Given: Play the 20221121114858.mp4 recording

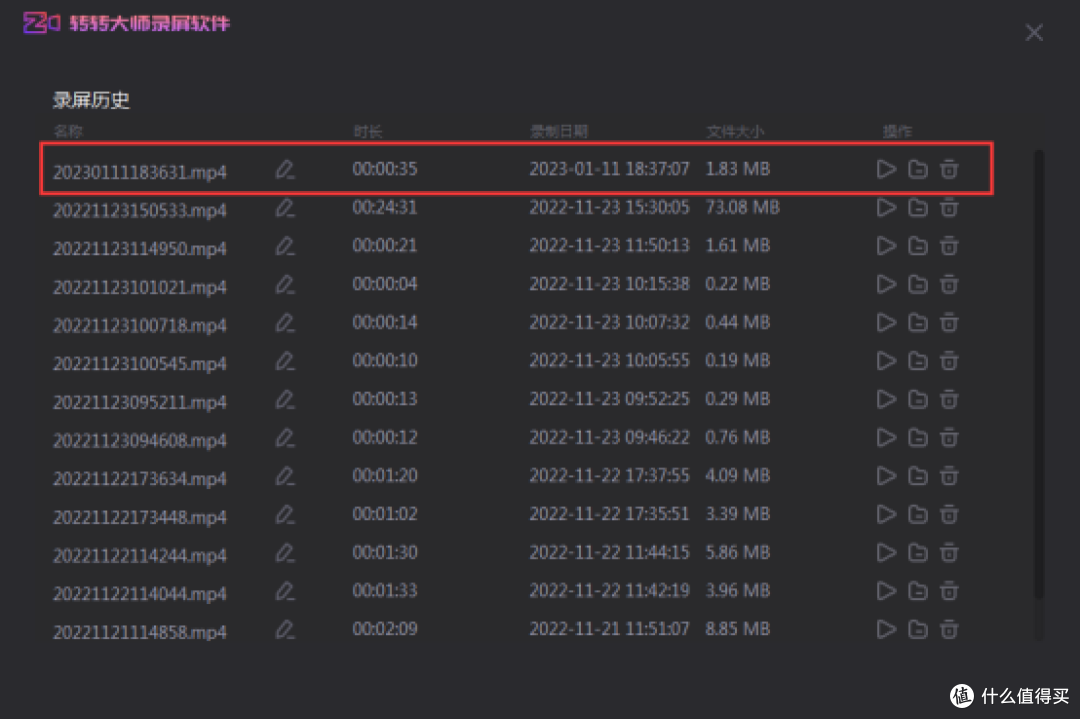Looking at the screenshot, I should 886,629.
